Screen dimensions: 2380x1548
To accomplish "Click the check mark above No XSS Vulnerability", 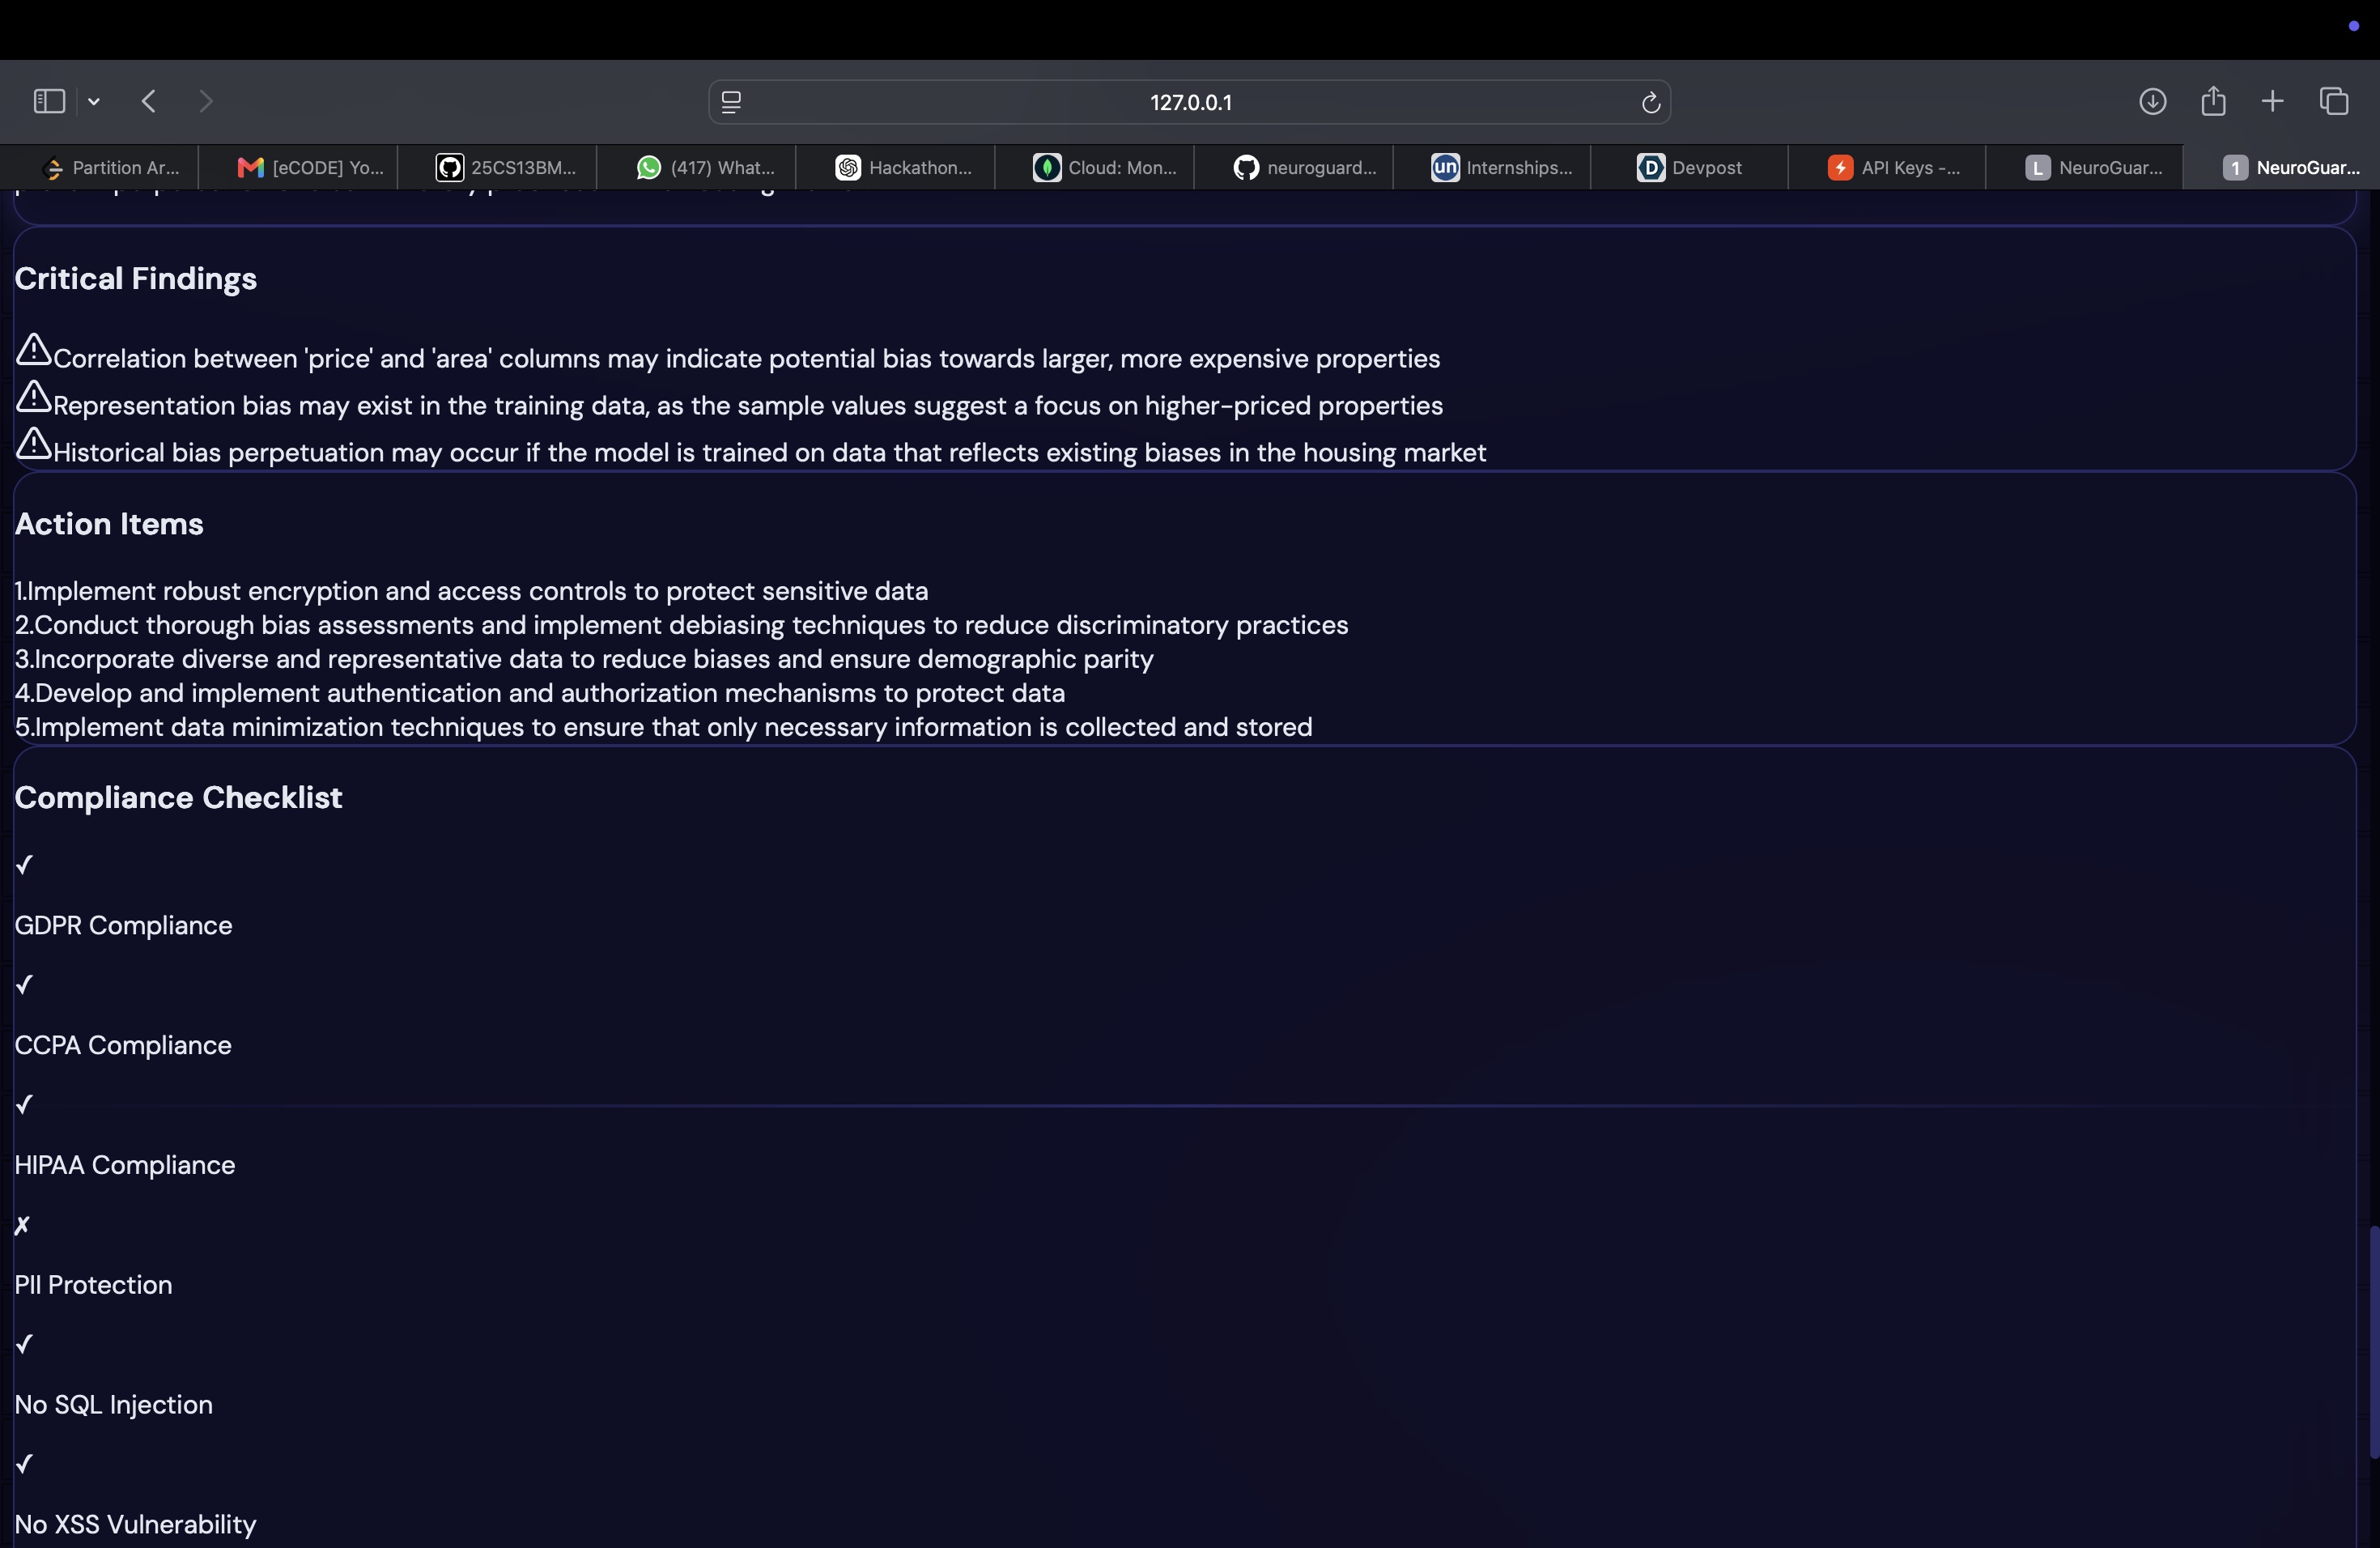I will tap(25, 1465).
